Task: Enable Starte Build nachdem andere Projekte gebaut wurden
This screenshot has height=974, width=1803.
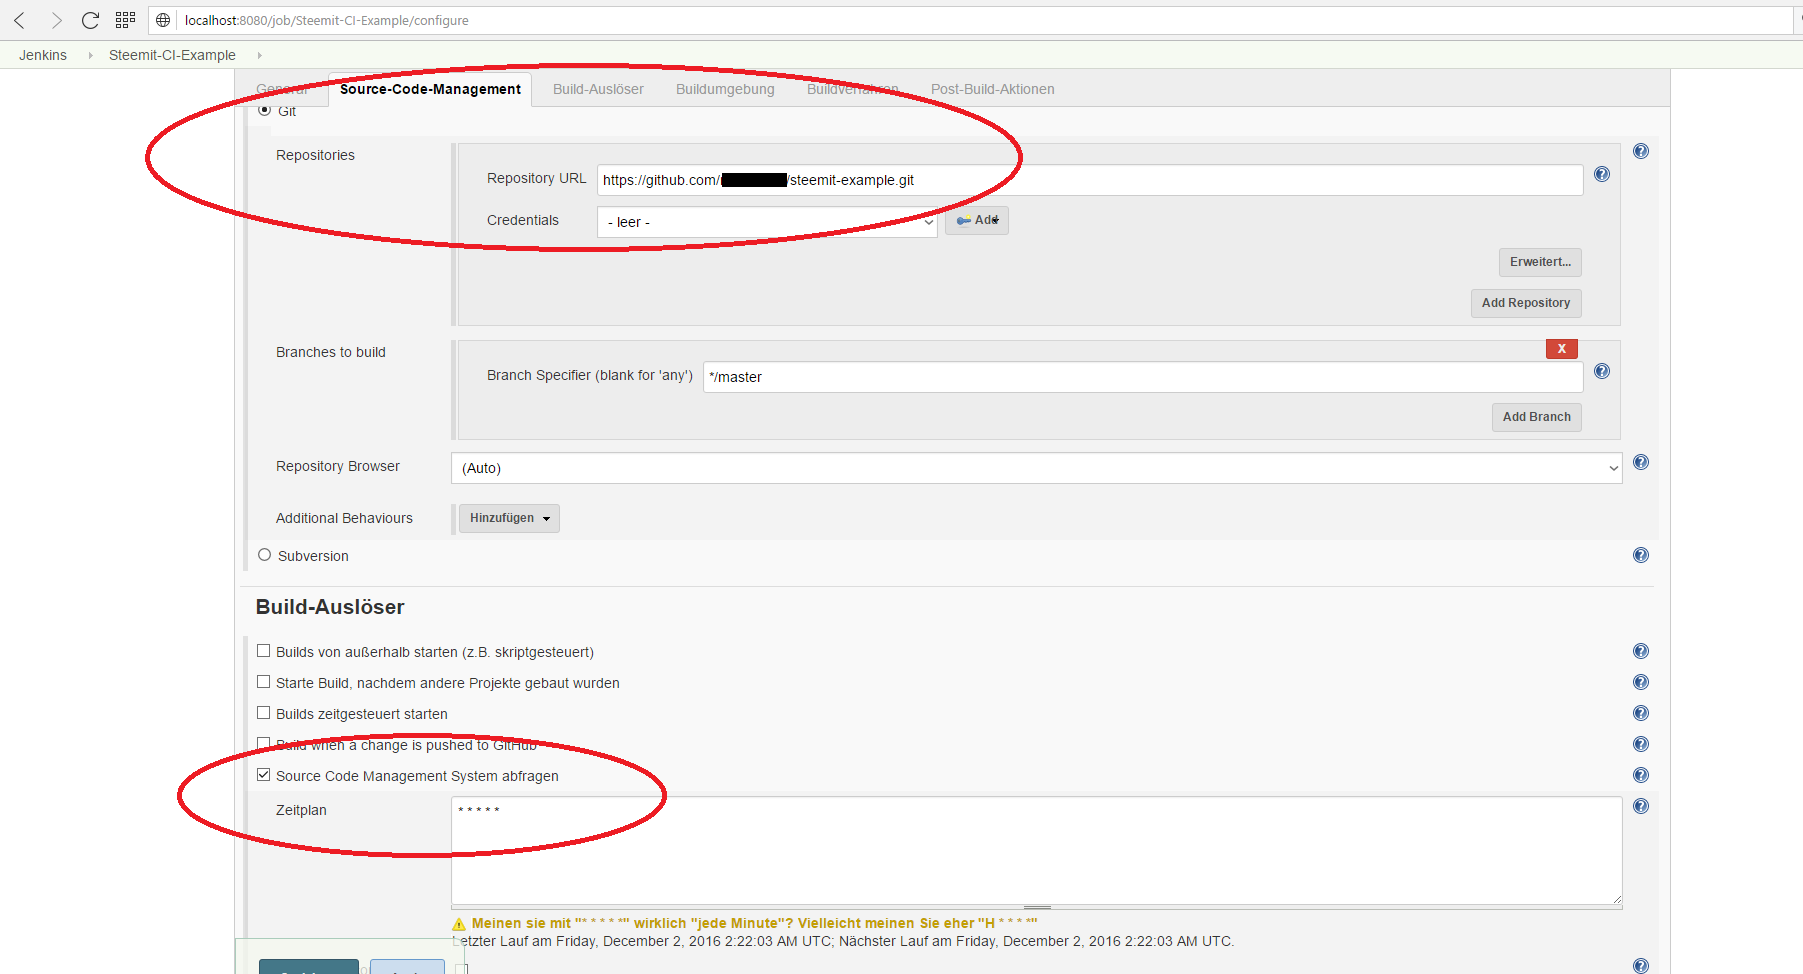Action: [263, 682]
